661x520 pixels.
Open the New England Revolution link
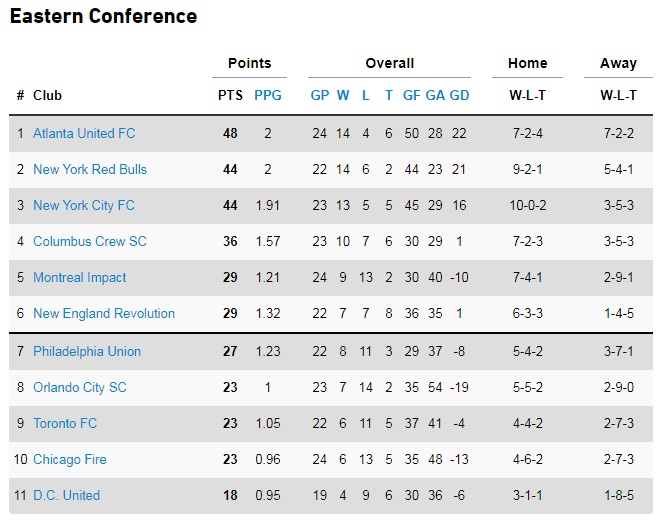[x=104, y=313]
